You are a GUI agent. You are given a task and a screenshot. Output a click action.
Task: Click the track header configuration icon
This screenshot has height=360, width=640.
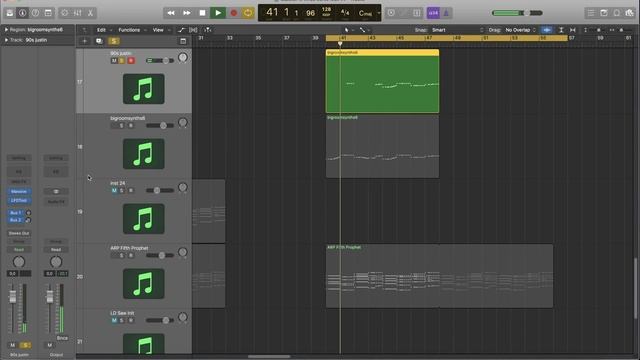point(183,41)
